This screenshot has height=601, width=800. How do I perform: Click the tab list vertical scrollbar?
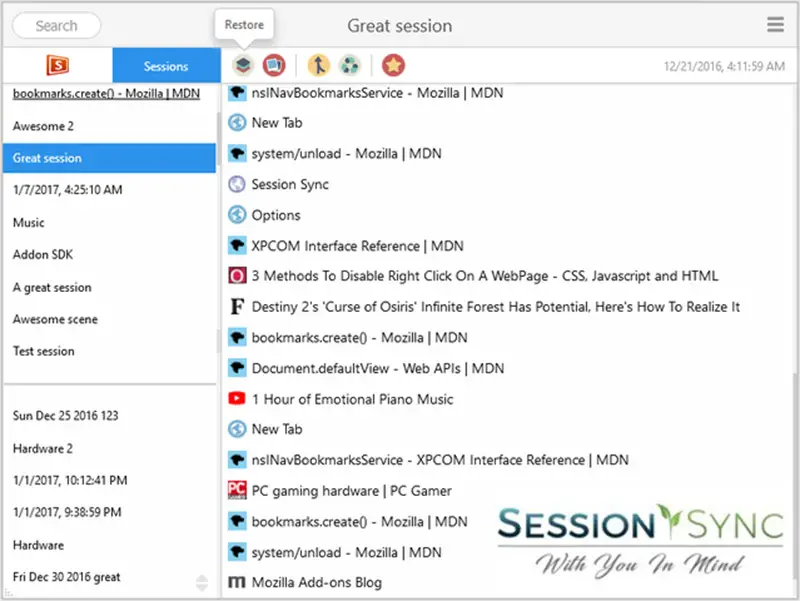794,450
